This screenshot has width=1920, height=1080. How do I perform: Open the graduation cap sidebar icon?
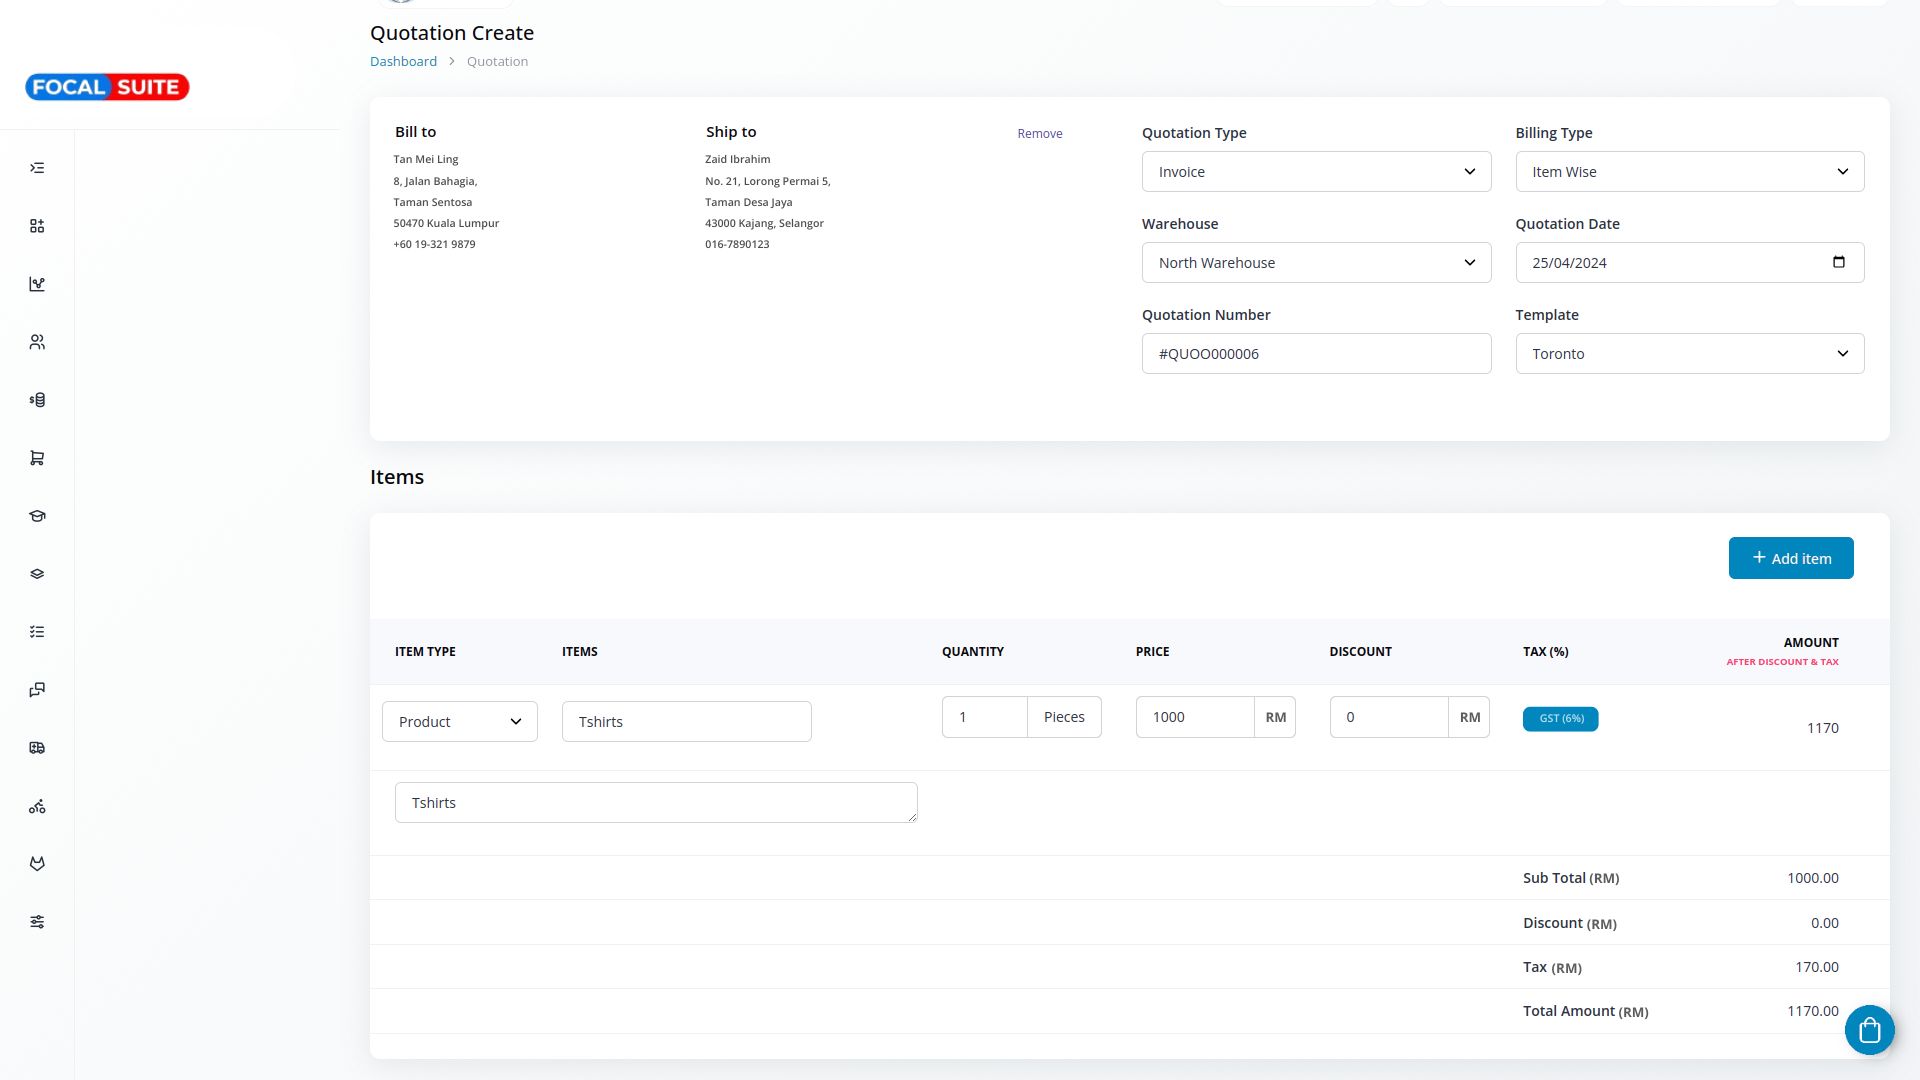click(x=37, y=516)
